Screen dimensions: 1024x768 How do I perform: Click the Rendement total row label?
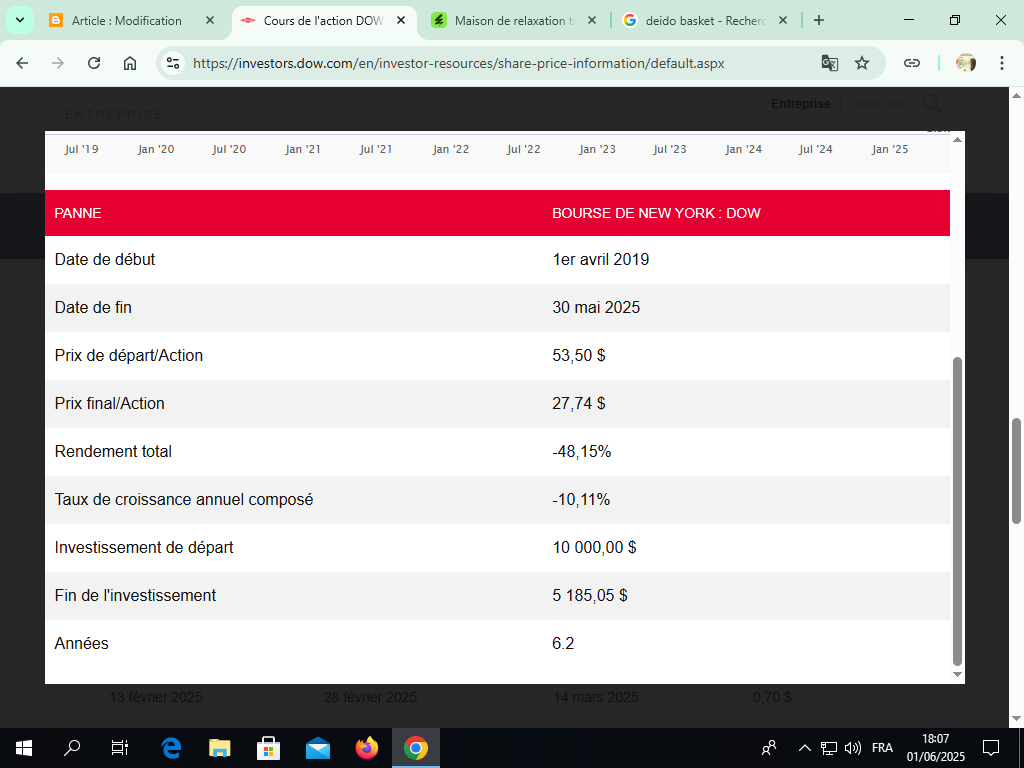(x=113, y=451)
